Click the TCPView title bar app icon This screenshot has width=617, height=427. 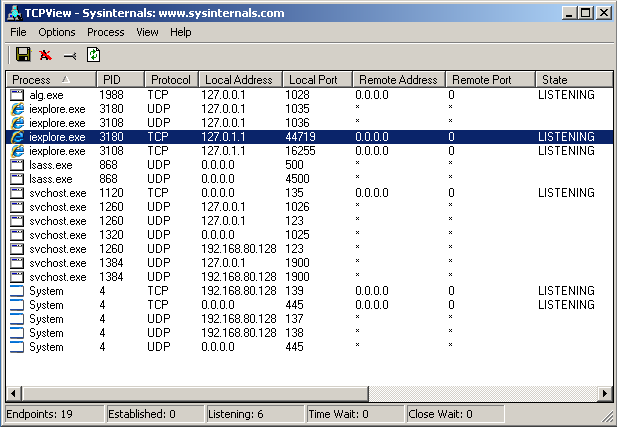(14, 13)
